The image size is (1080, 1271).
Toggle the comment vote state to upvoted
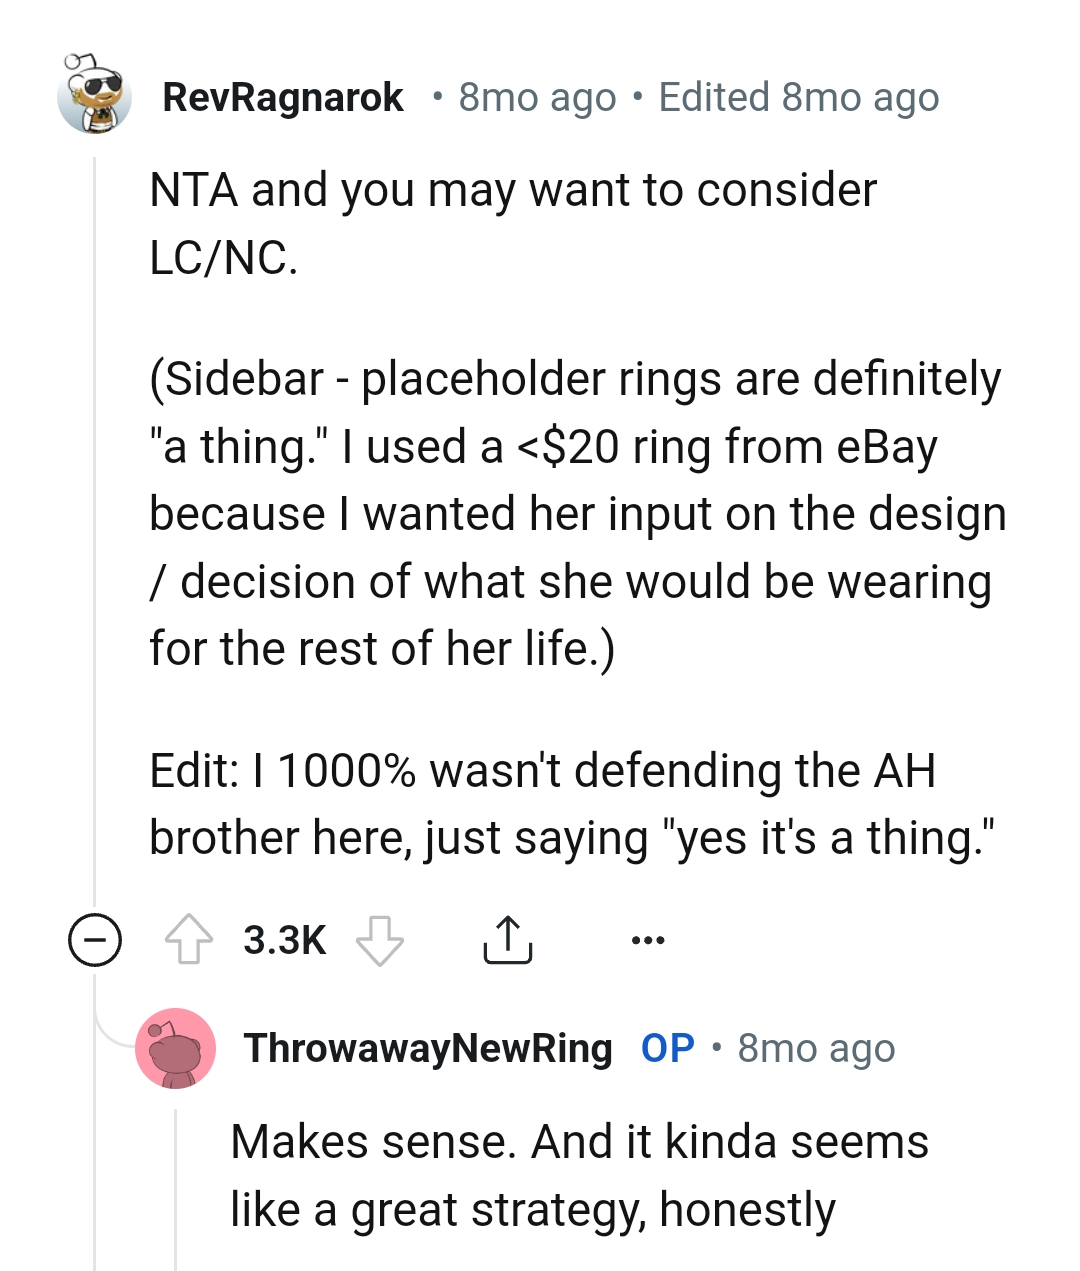[196, 938]
